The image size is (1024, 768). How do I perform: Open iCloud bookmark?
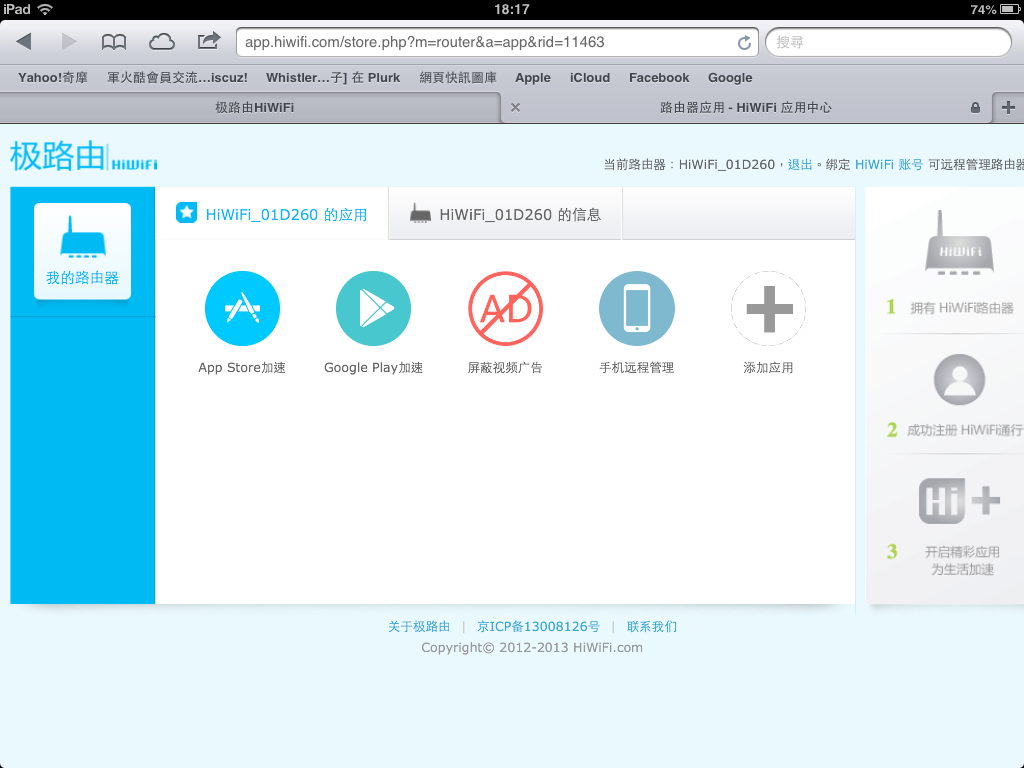[x=590, y=78]
